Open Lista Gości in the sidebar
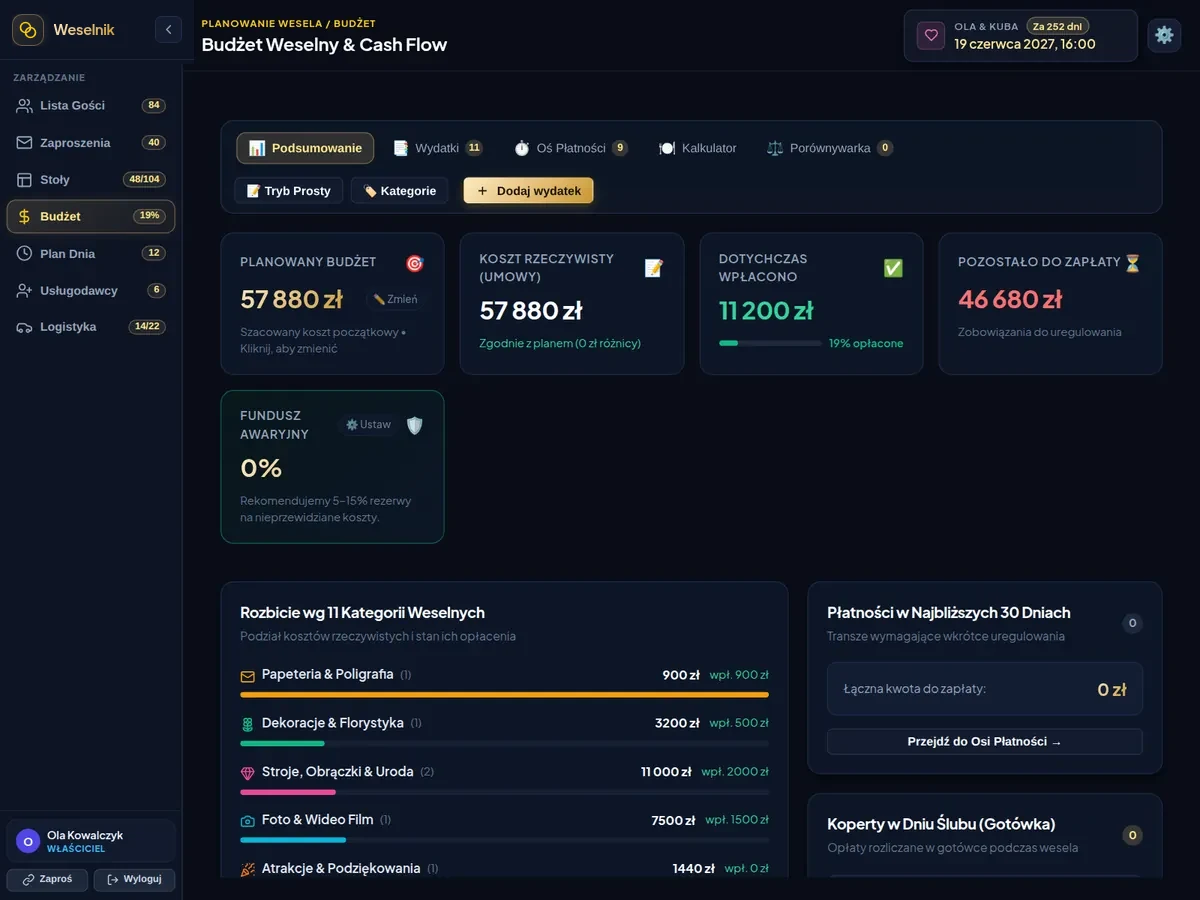 pos(91,106)
